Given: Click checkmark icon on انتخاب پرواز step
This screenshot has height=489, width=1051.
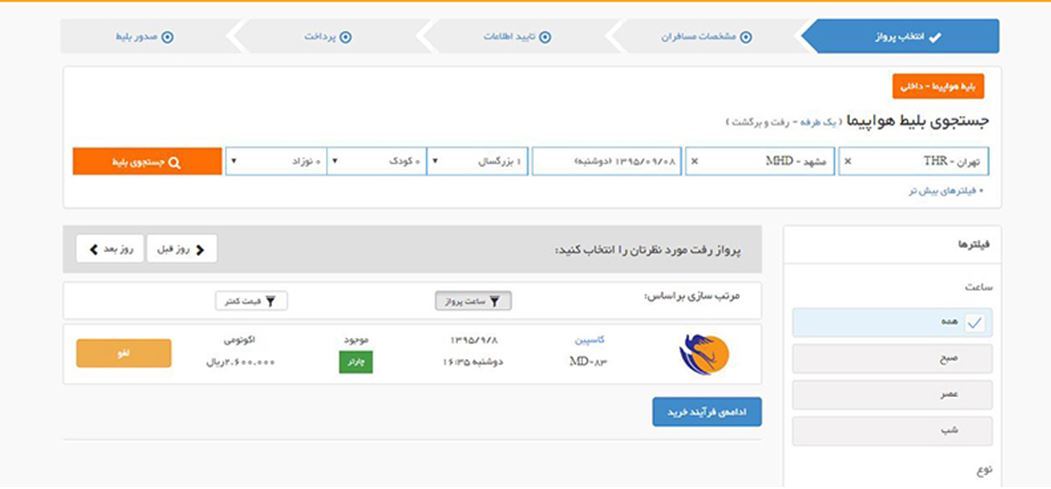Looking at the screenshot, I should pos(935,38).
